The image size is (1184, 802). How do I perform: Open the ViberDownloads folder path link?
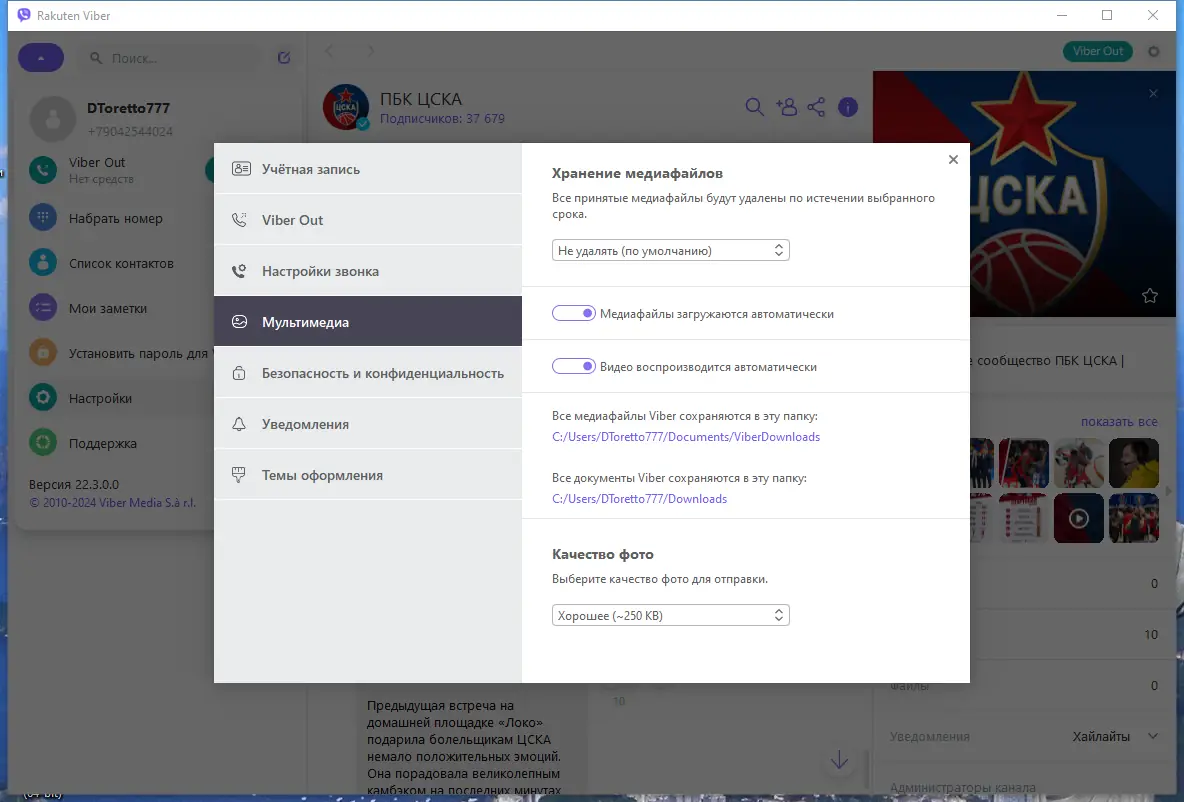pos(687,437)
